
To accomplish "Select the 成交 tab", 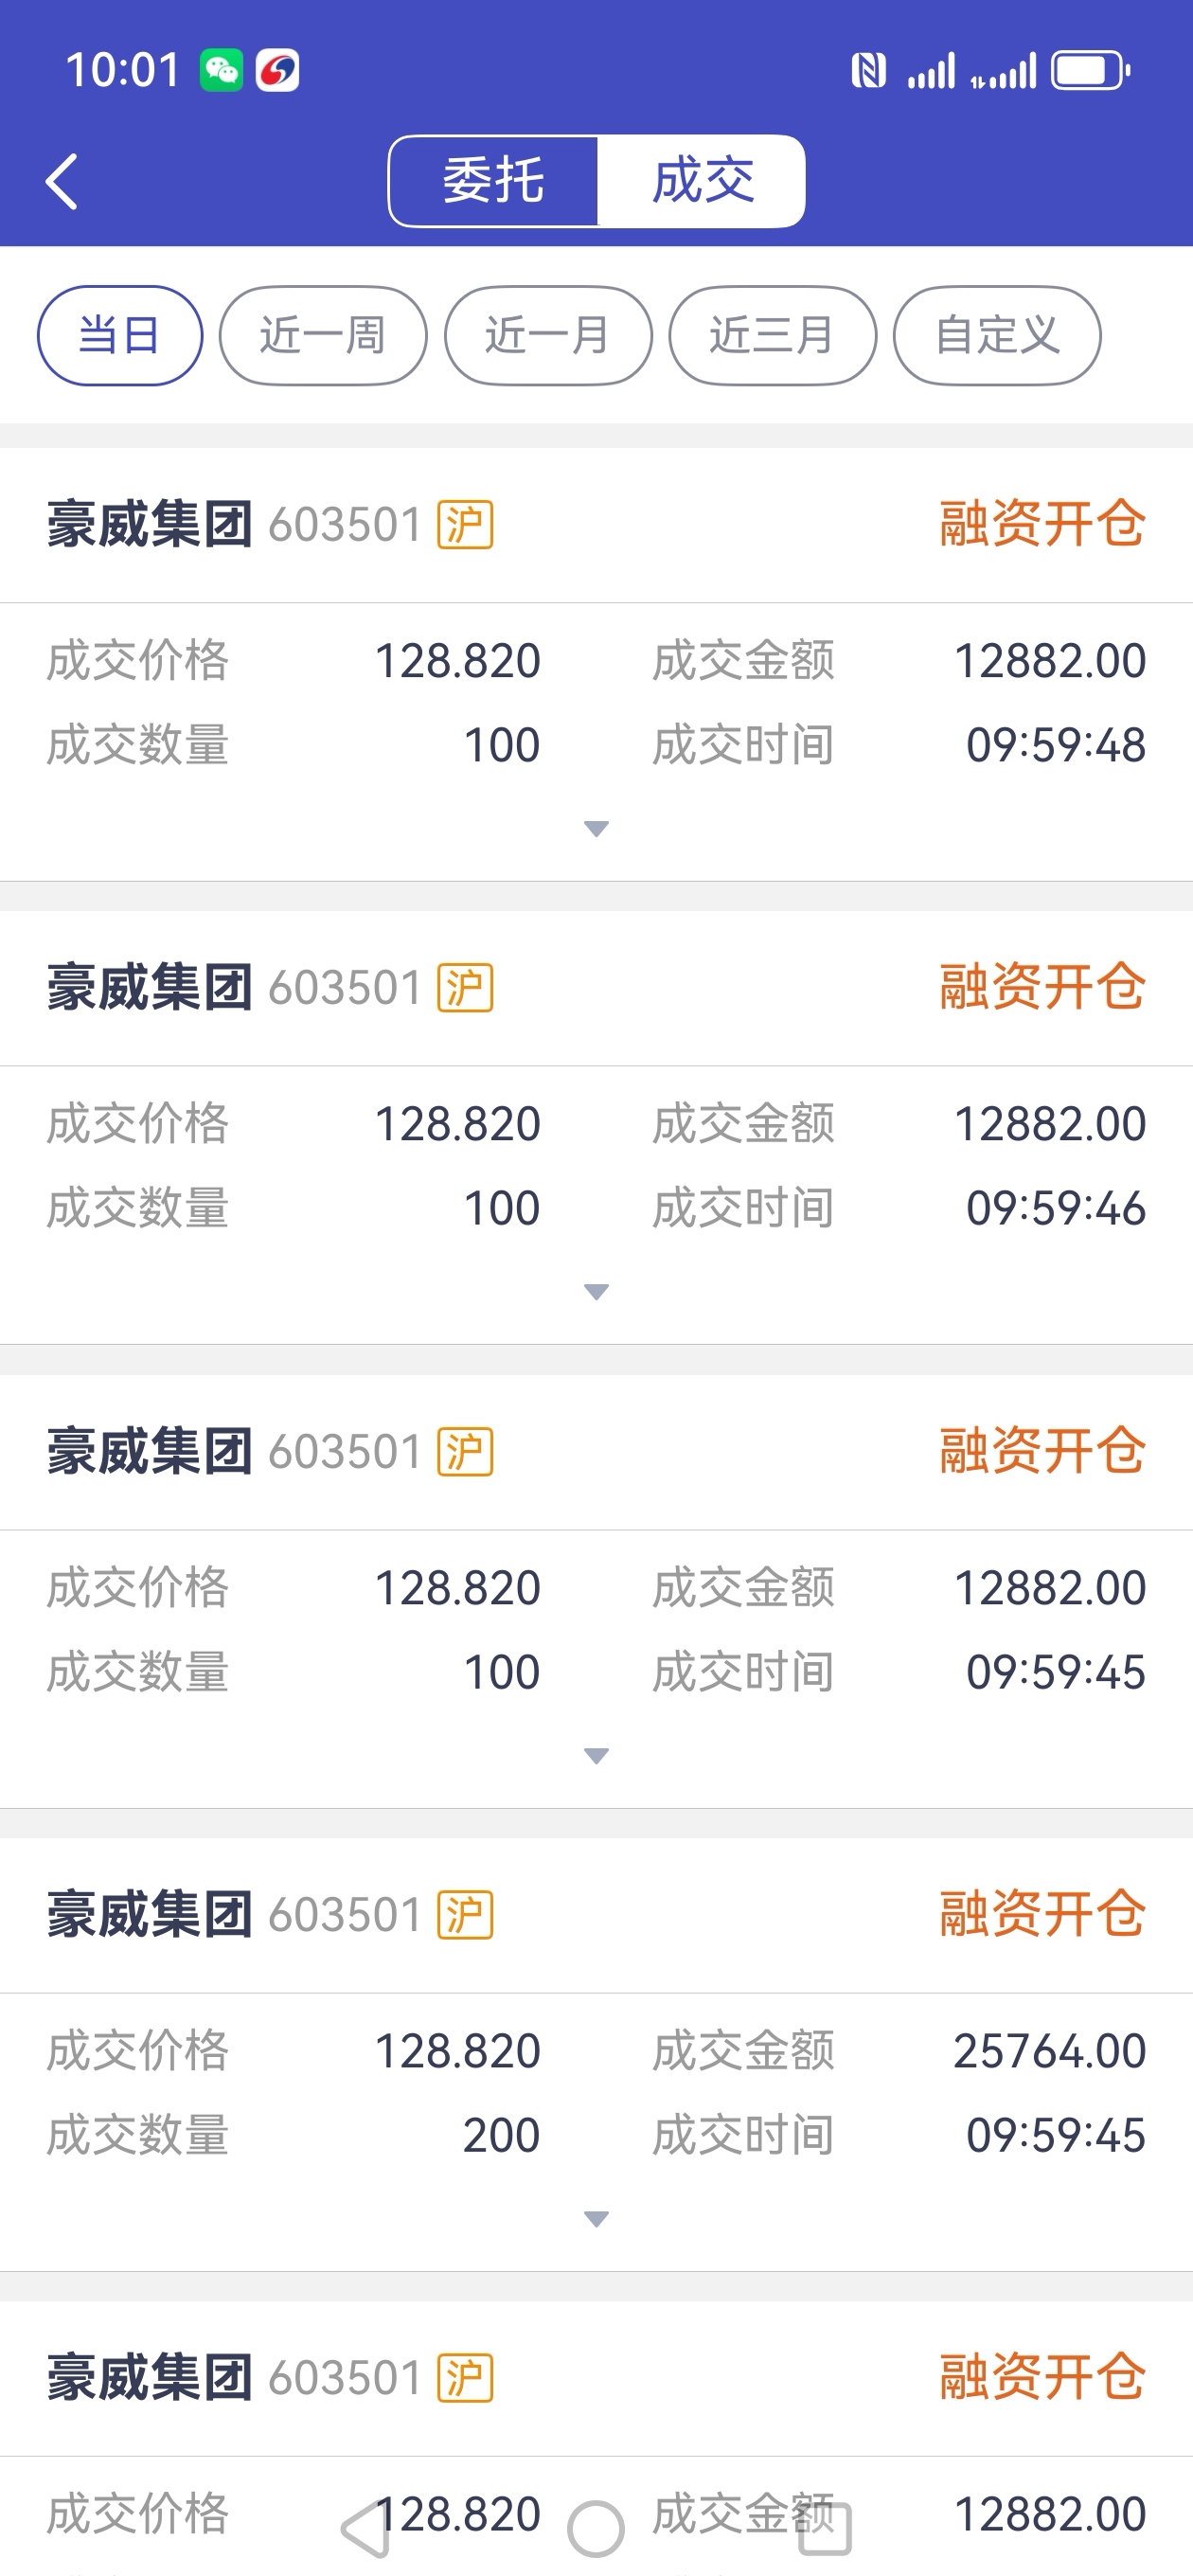I will point(702,182).
